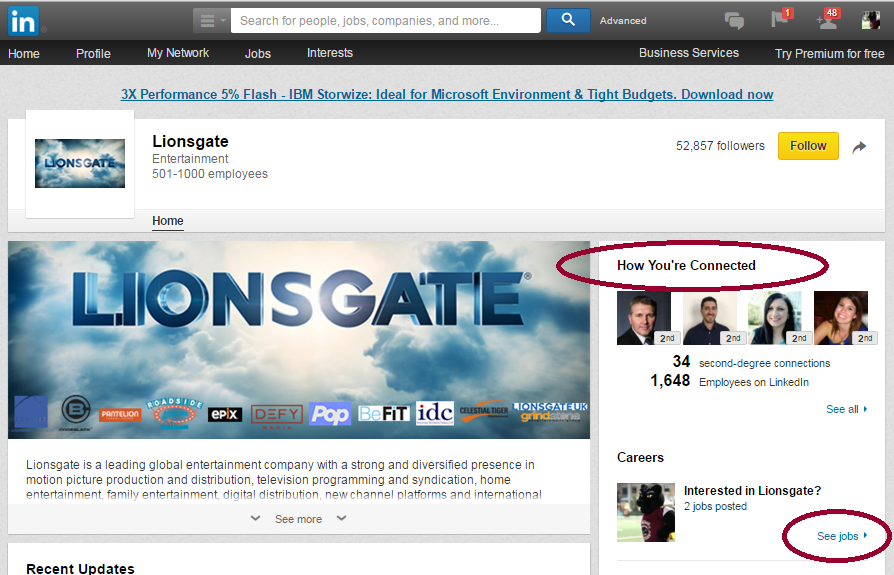View fourth connection photo of smiling woman
The width and height of the screenshot is (894, 575).
click(842, 318)
